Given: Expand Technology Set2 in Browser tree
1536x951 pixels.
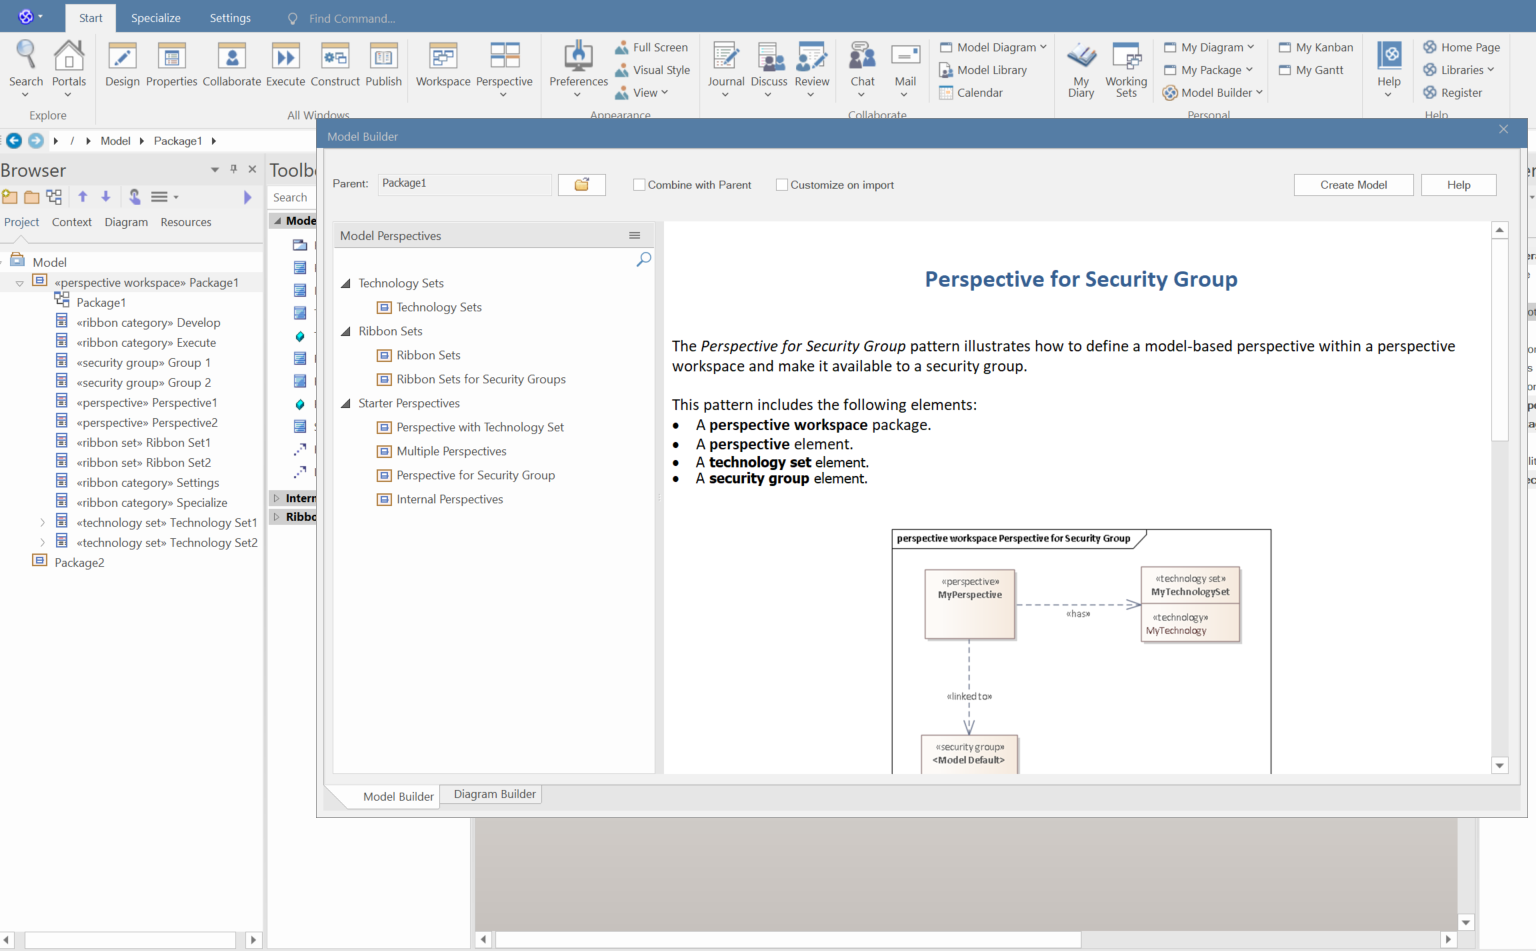Looking at the screenshot, I should [x=42, y=542].
